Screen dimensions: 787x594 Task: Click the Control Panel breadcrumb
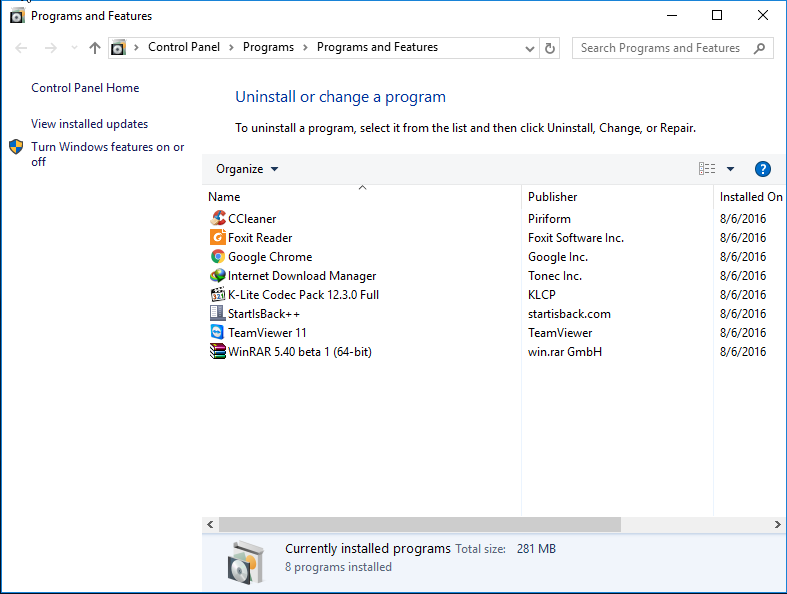(184, 47)
